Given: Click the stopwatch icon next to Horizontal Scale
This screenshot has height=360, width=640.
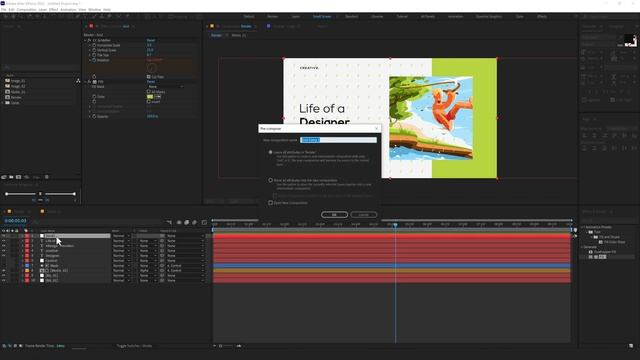Looking at the screenshot, I should 94,45.
